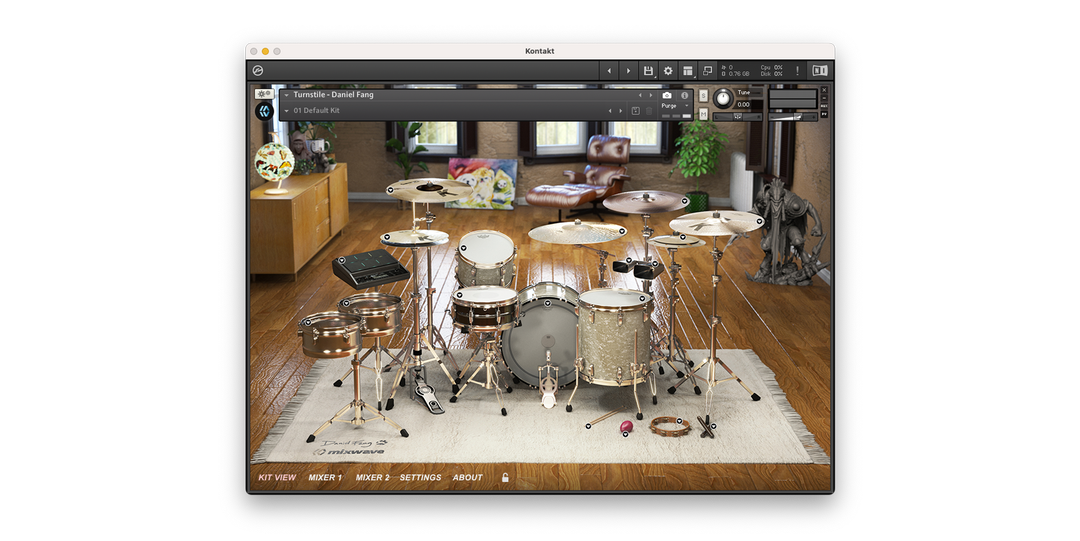Click the About tab
Viewport: 1080px width, 541px height.
point(467,478)
